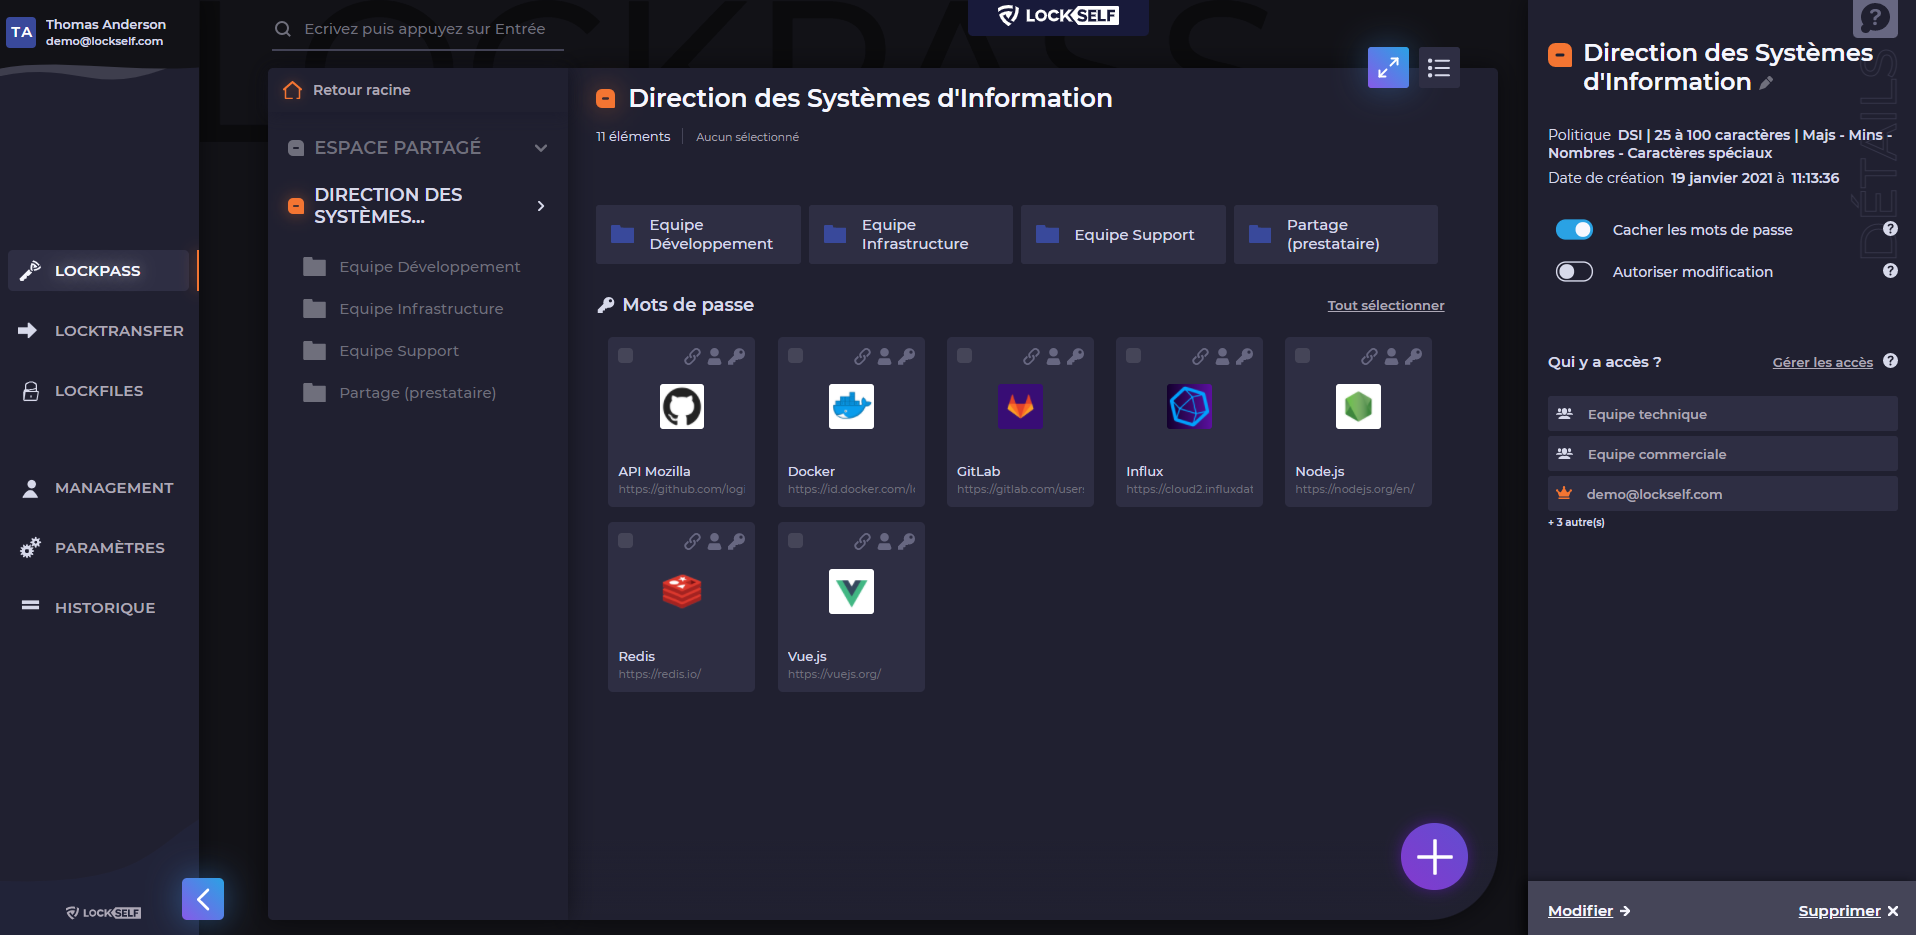Open Equipe Support folder tile

(x=1123, y=234)
